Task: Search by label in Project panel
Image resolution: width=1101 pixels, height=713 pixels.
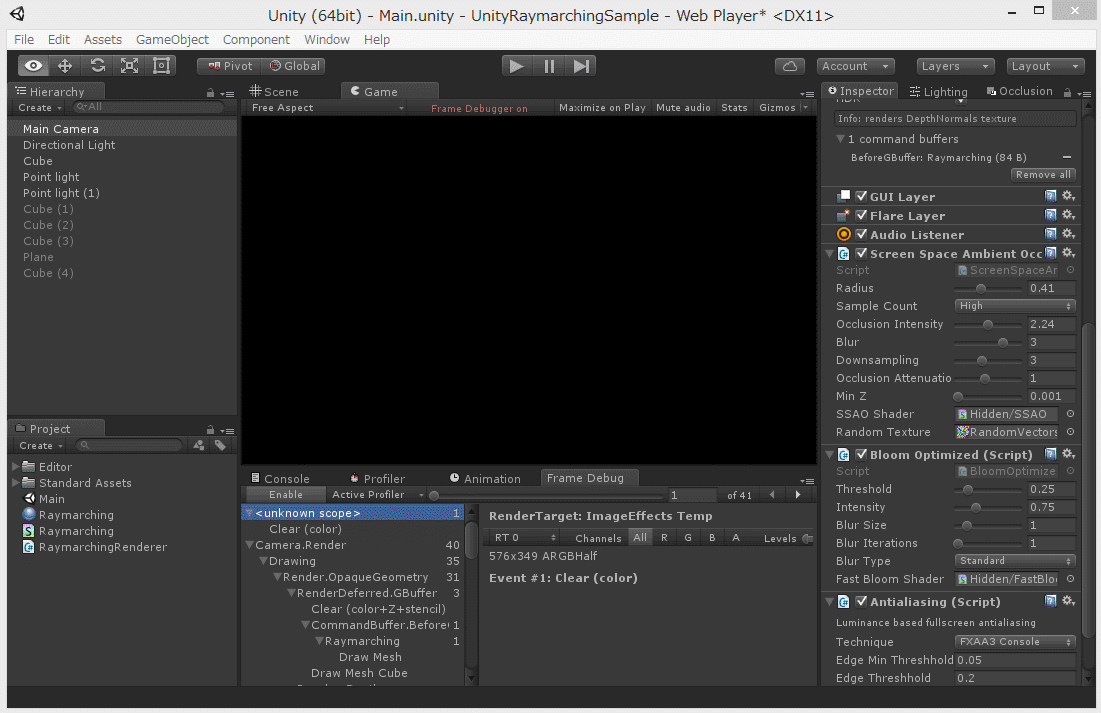Action: pos(220,445)
